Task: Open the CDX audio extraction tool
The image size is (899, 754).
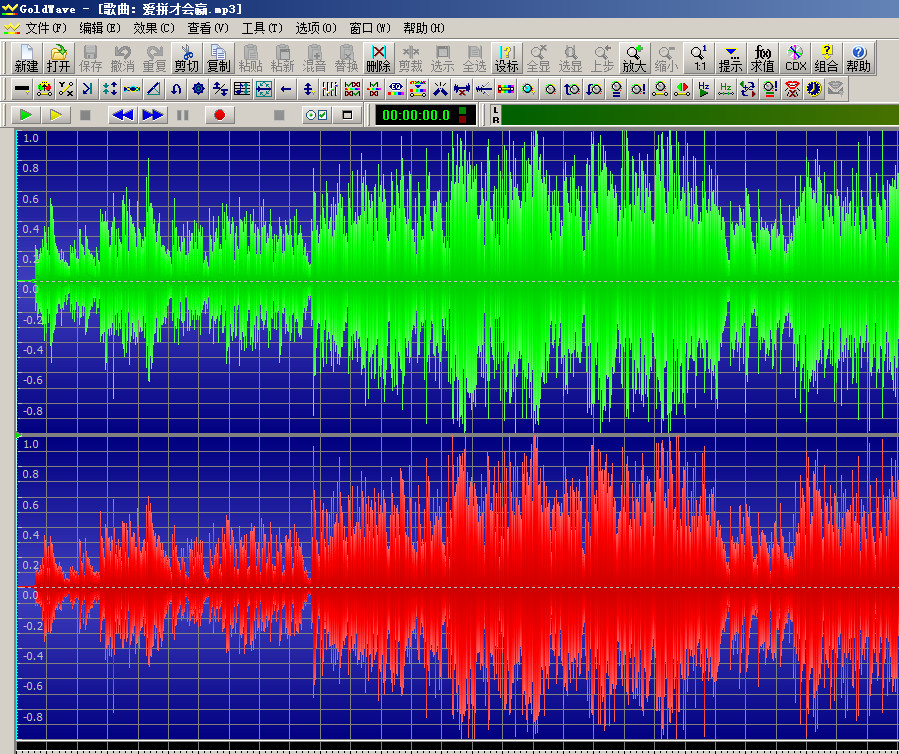Action: coord(795,58)
